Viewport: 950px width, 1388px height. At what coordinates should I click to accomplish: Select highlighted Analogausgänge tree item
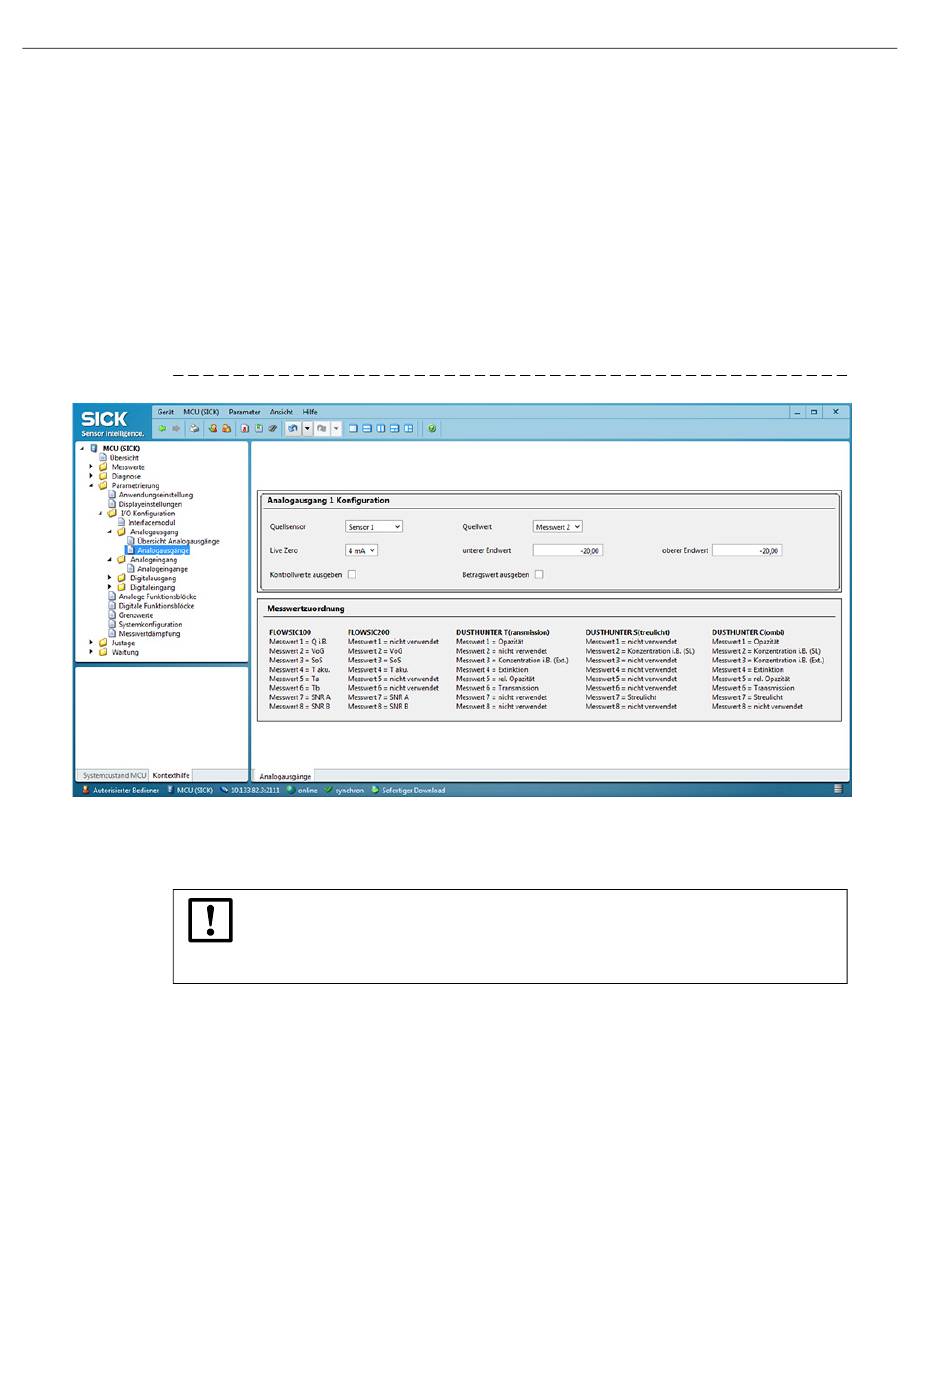click(163, 550)
